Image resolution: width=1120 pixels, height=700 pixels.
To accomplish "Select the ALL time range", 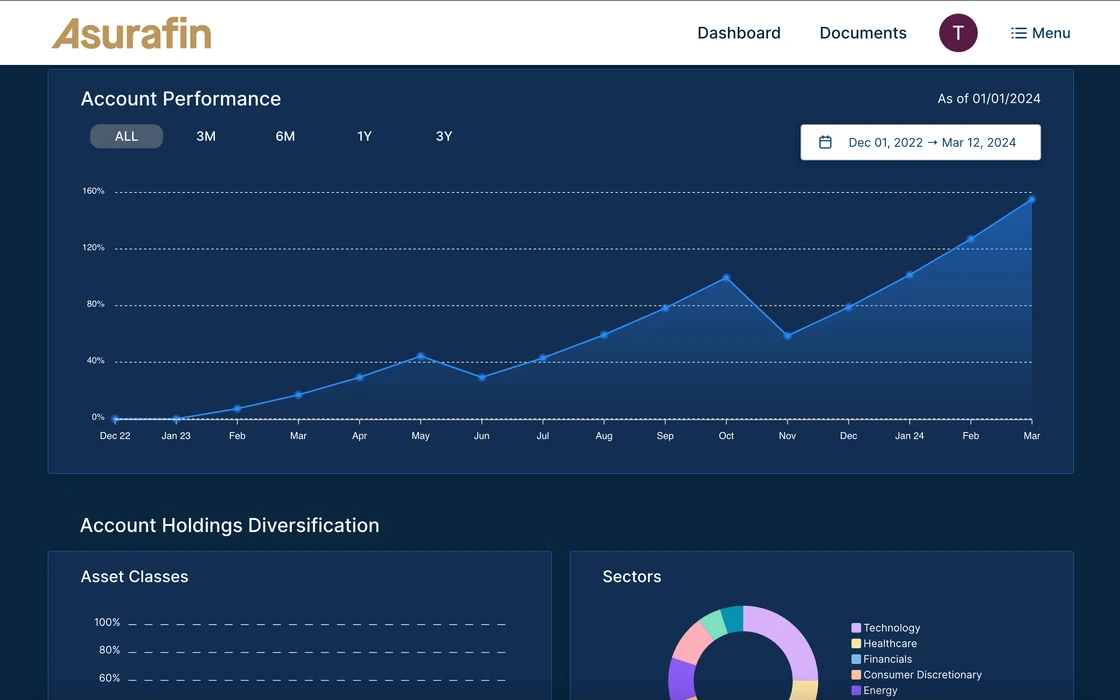I will click(126, 136).
